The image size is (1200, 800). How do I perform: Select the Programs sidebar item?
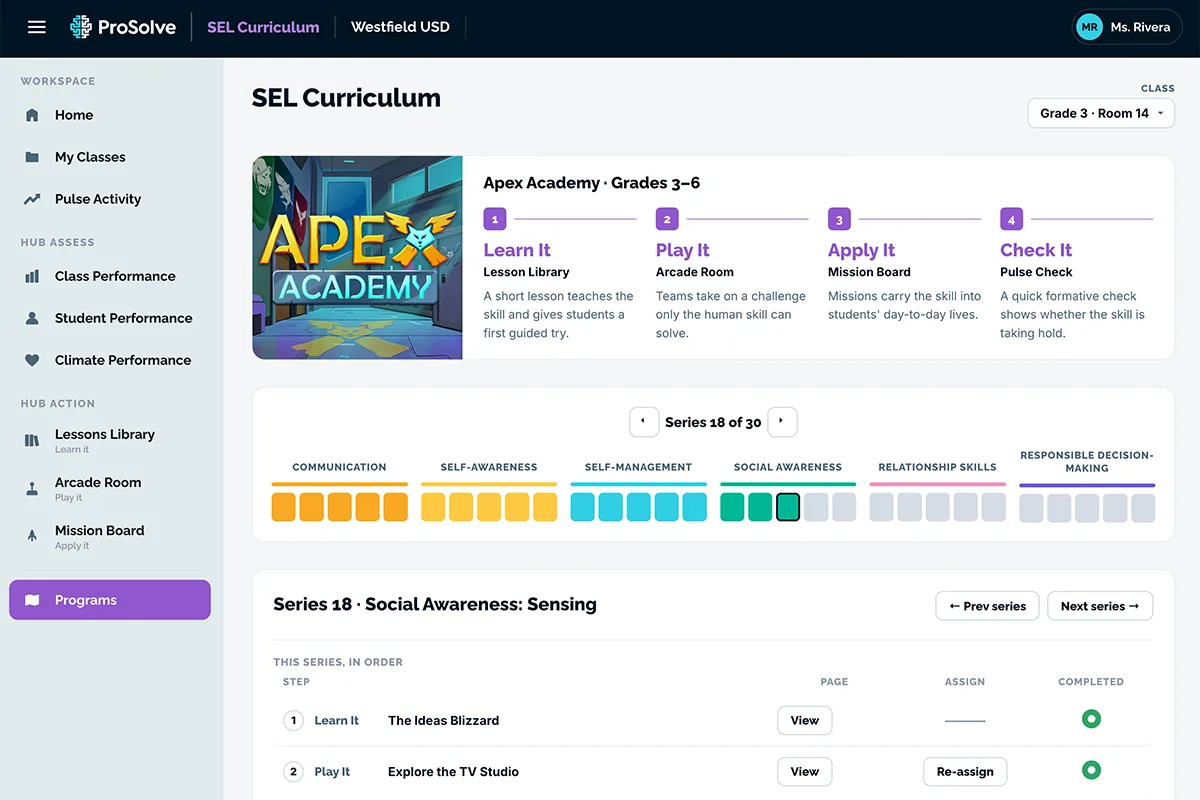click(110, 600)
